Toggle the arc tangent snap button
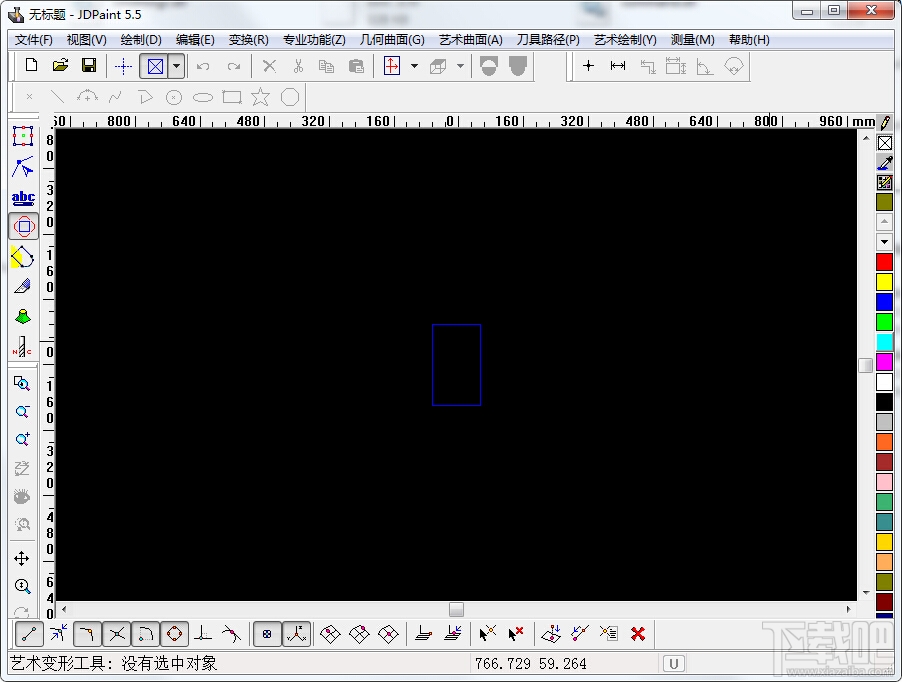Image resolution: width=902 pixels, height=682 pixels. coord(146,634)
